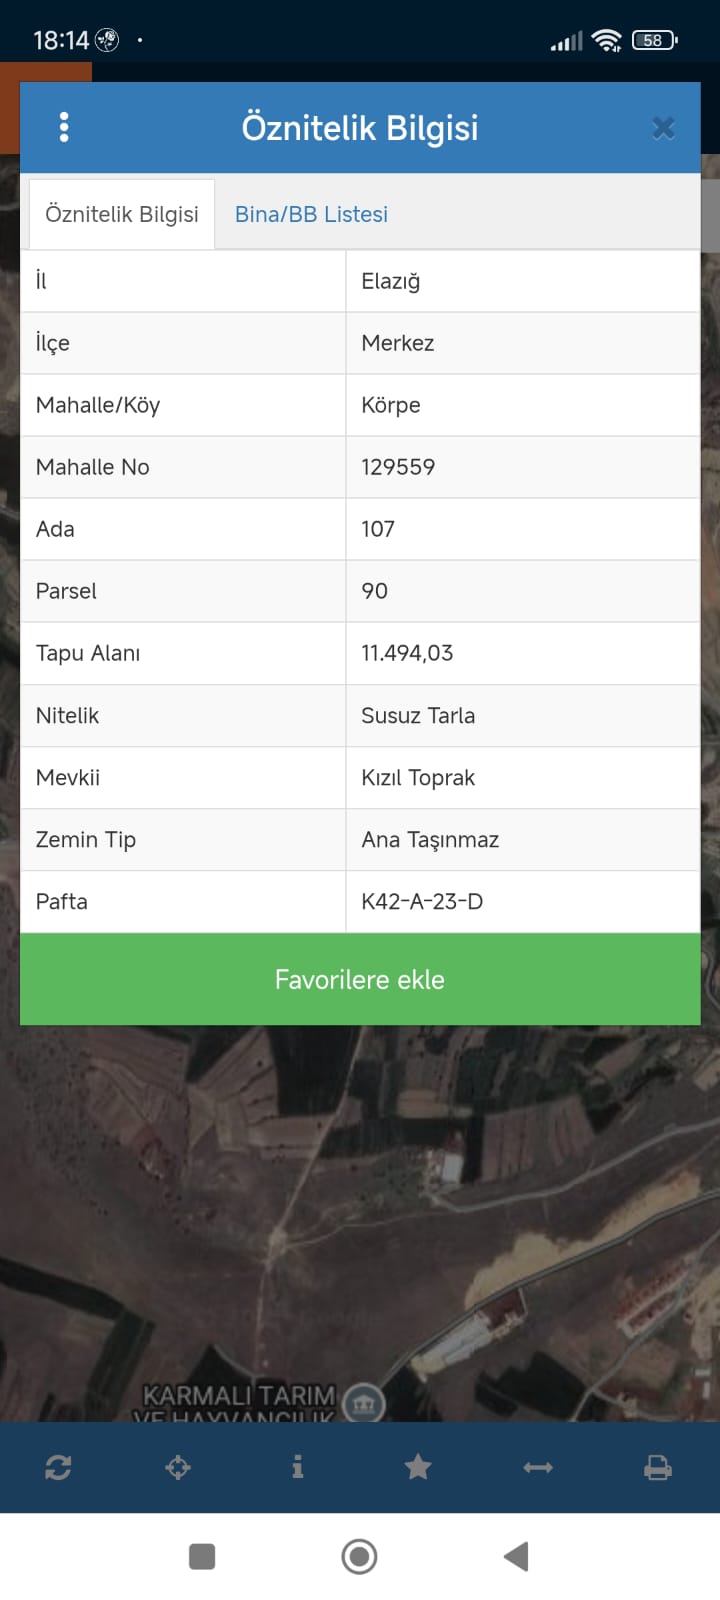The width and height of the screenshot is (720, 1600).
Task: Open the three-dot options menu
Action: click(64, 127)
